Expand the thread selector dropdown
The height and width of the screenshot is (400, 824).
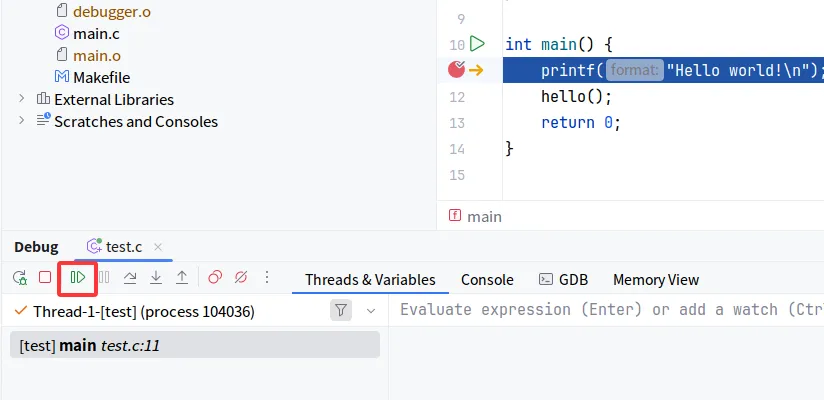click(x=371, y=311)
